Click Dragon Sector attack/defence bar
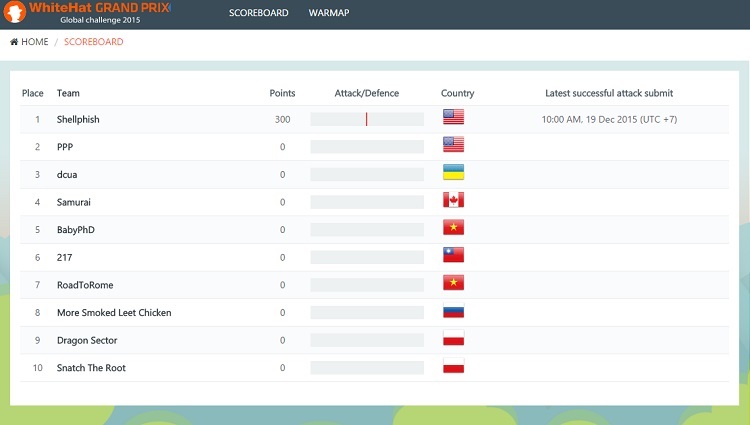This screenshot has height=425, width=750. tap(367, 340)
